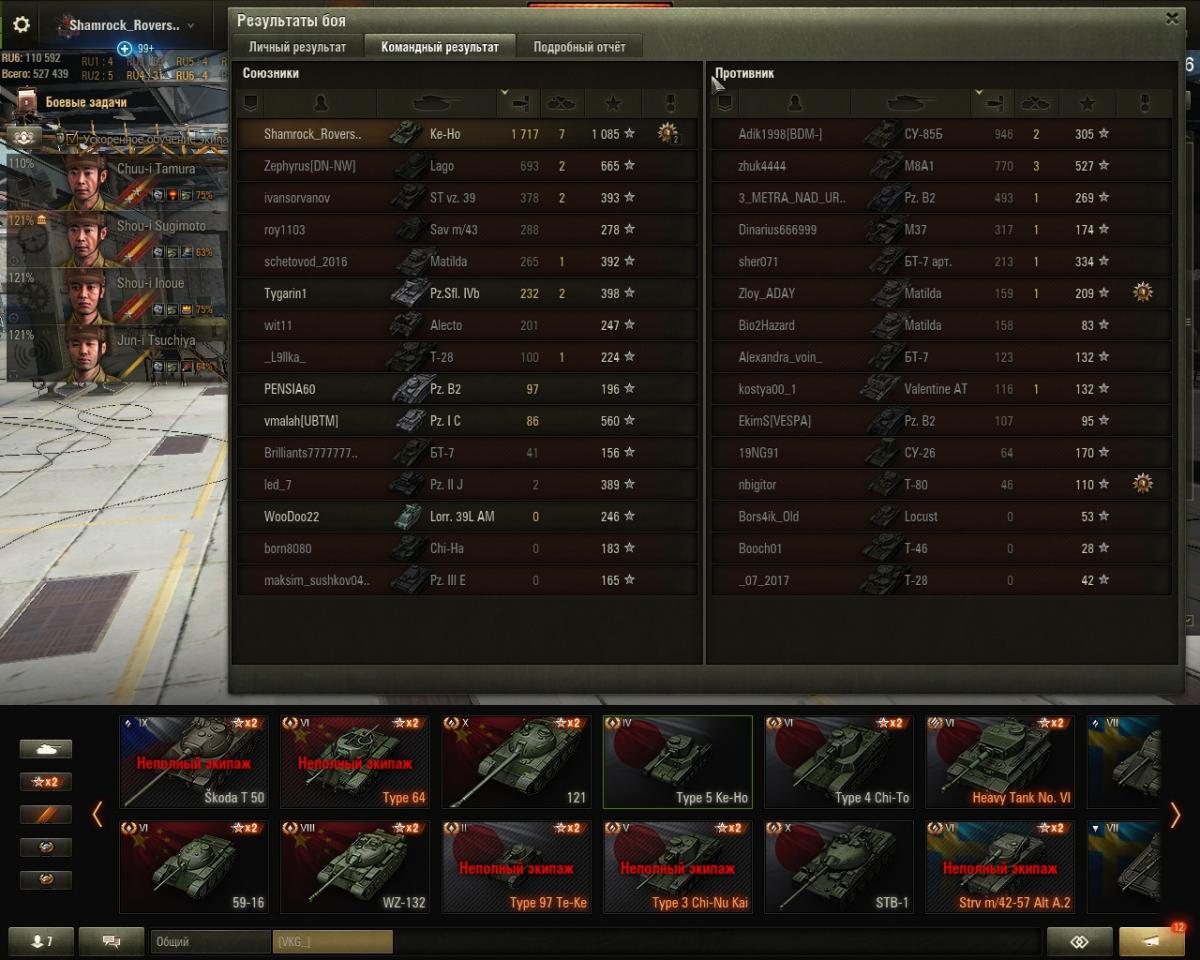Screen dimensions: 1200x960
Task: Switch to Подробный отчёт tab
Action: [x=579, y=47]
